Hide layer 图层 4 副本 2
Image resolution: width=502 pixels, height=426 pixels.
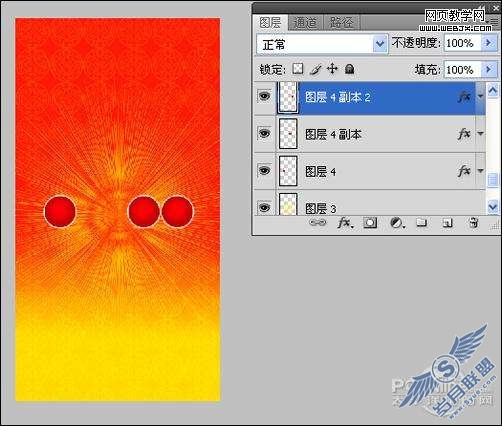coord(264,97)
